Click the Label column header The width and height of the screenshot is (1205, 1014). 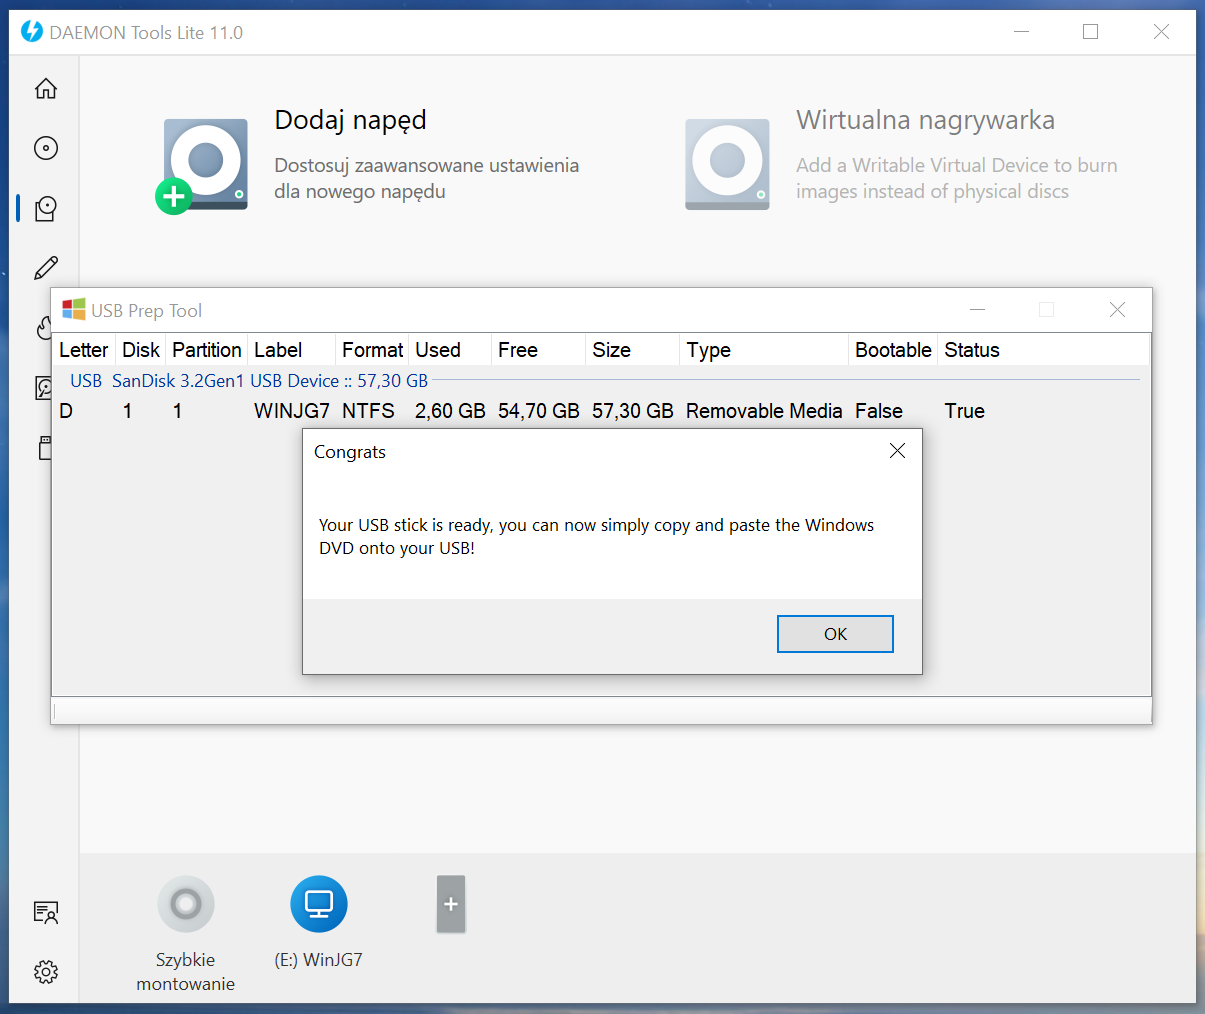coord(278,350)
